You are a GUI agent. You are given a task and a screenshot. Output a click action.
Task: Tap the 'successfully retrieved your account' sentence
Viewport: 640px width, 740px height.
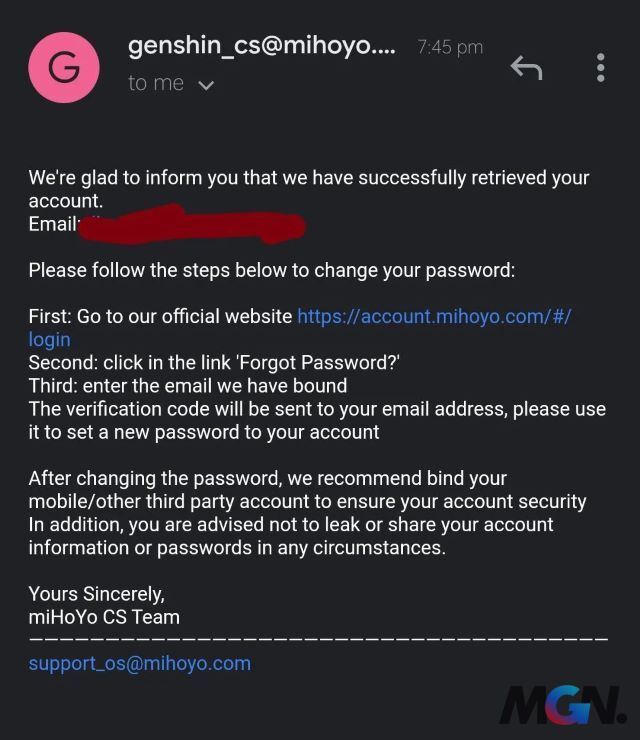[x=309, y=189]
